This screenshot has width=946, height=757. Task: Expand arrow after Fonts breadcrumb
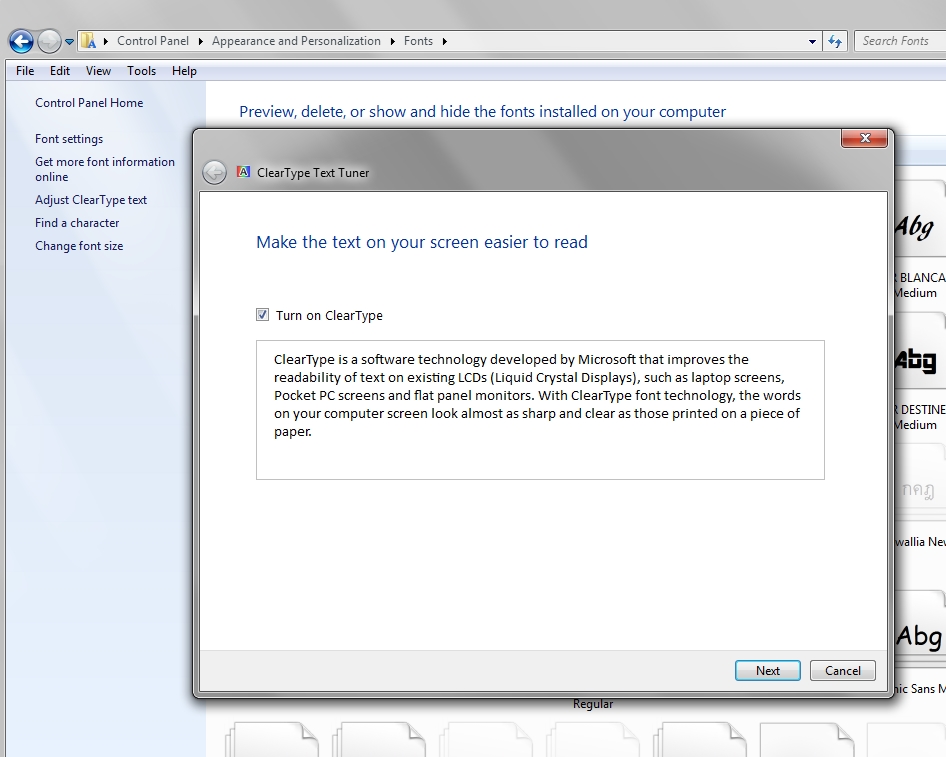click(445, 41)
